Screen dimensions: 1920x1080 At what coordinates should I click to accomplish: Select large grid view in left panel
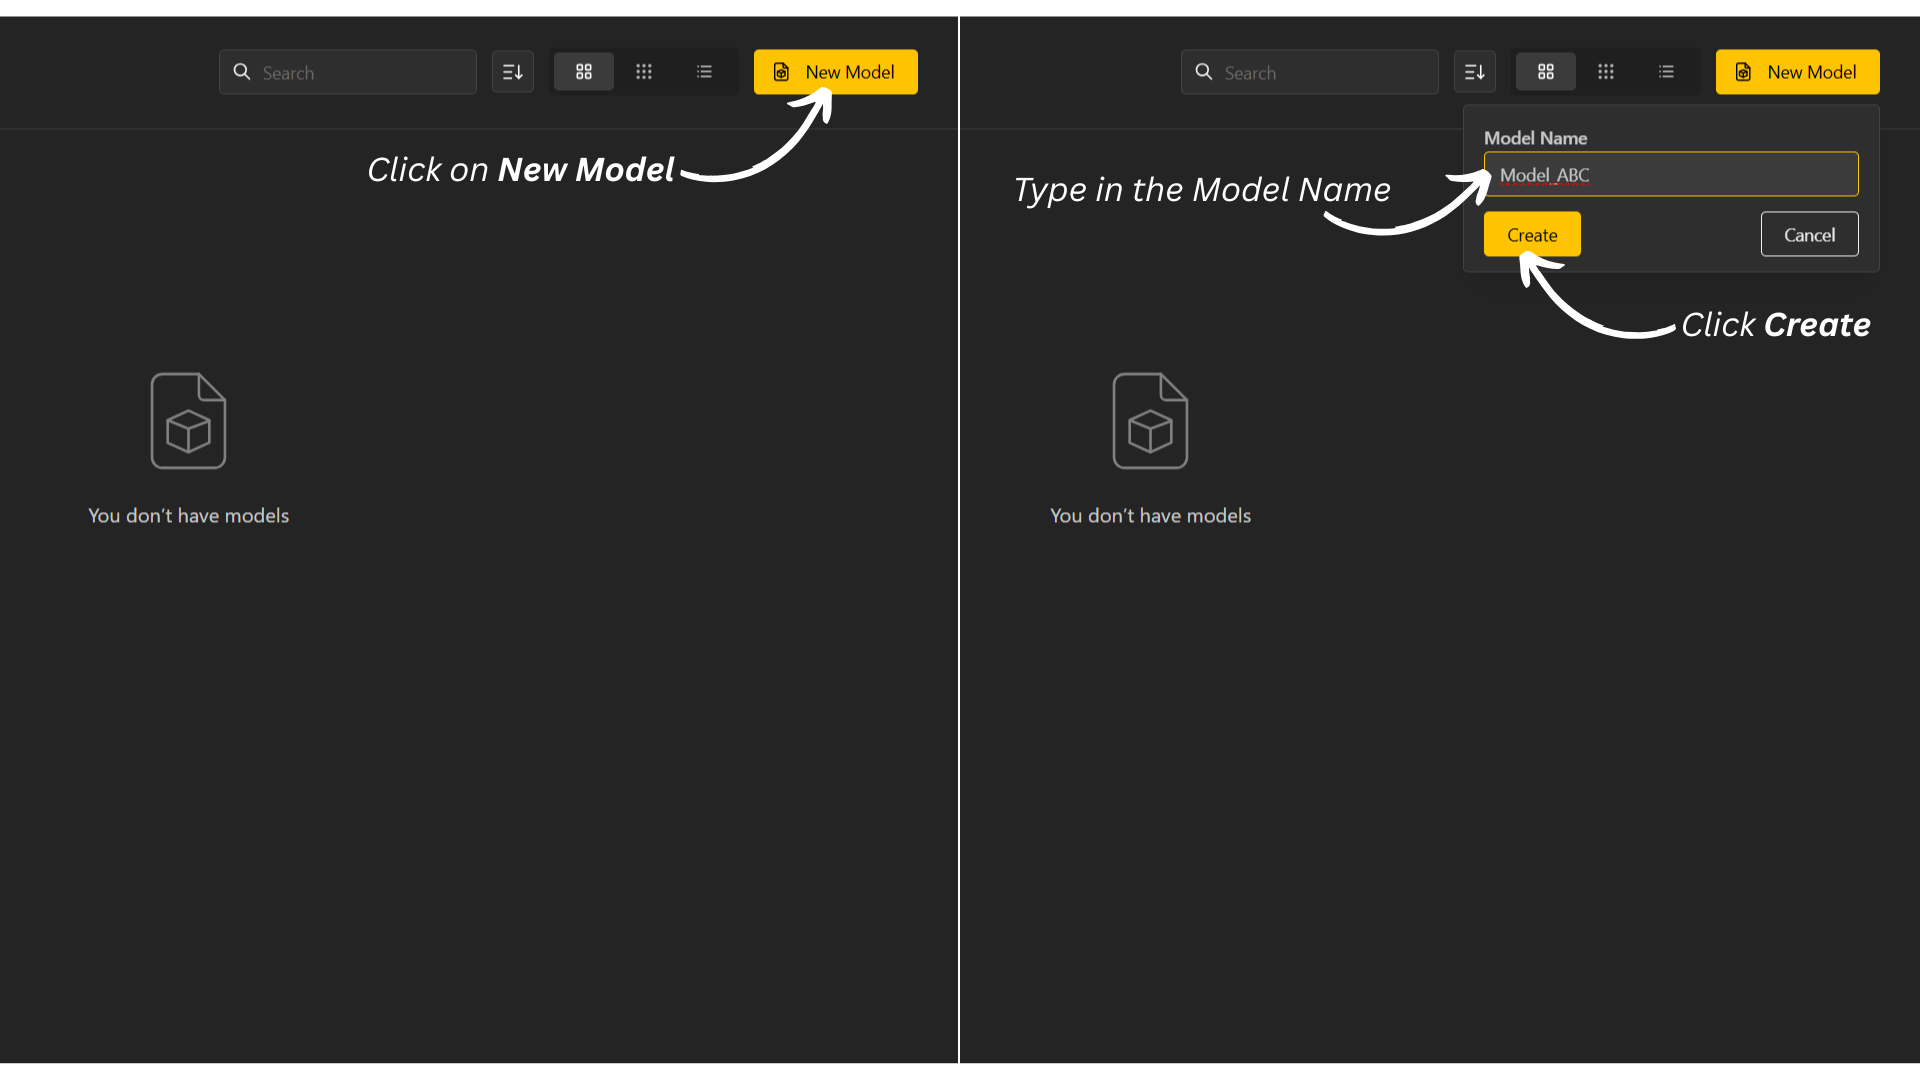point(584,72)
